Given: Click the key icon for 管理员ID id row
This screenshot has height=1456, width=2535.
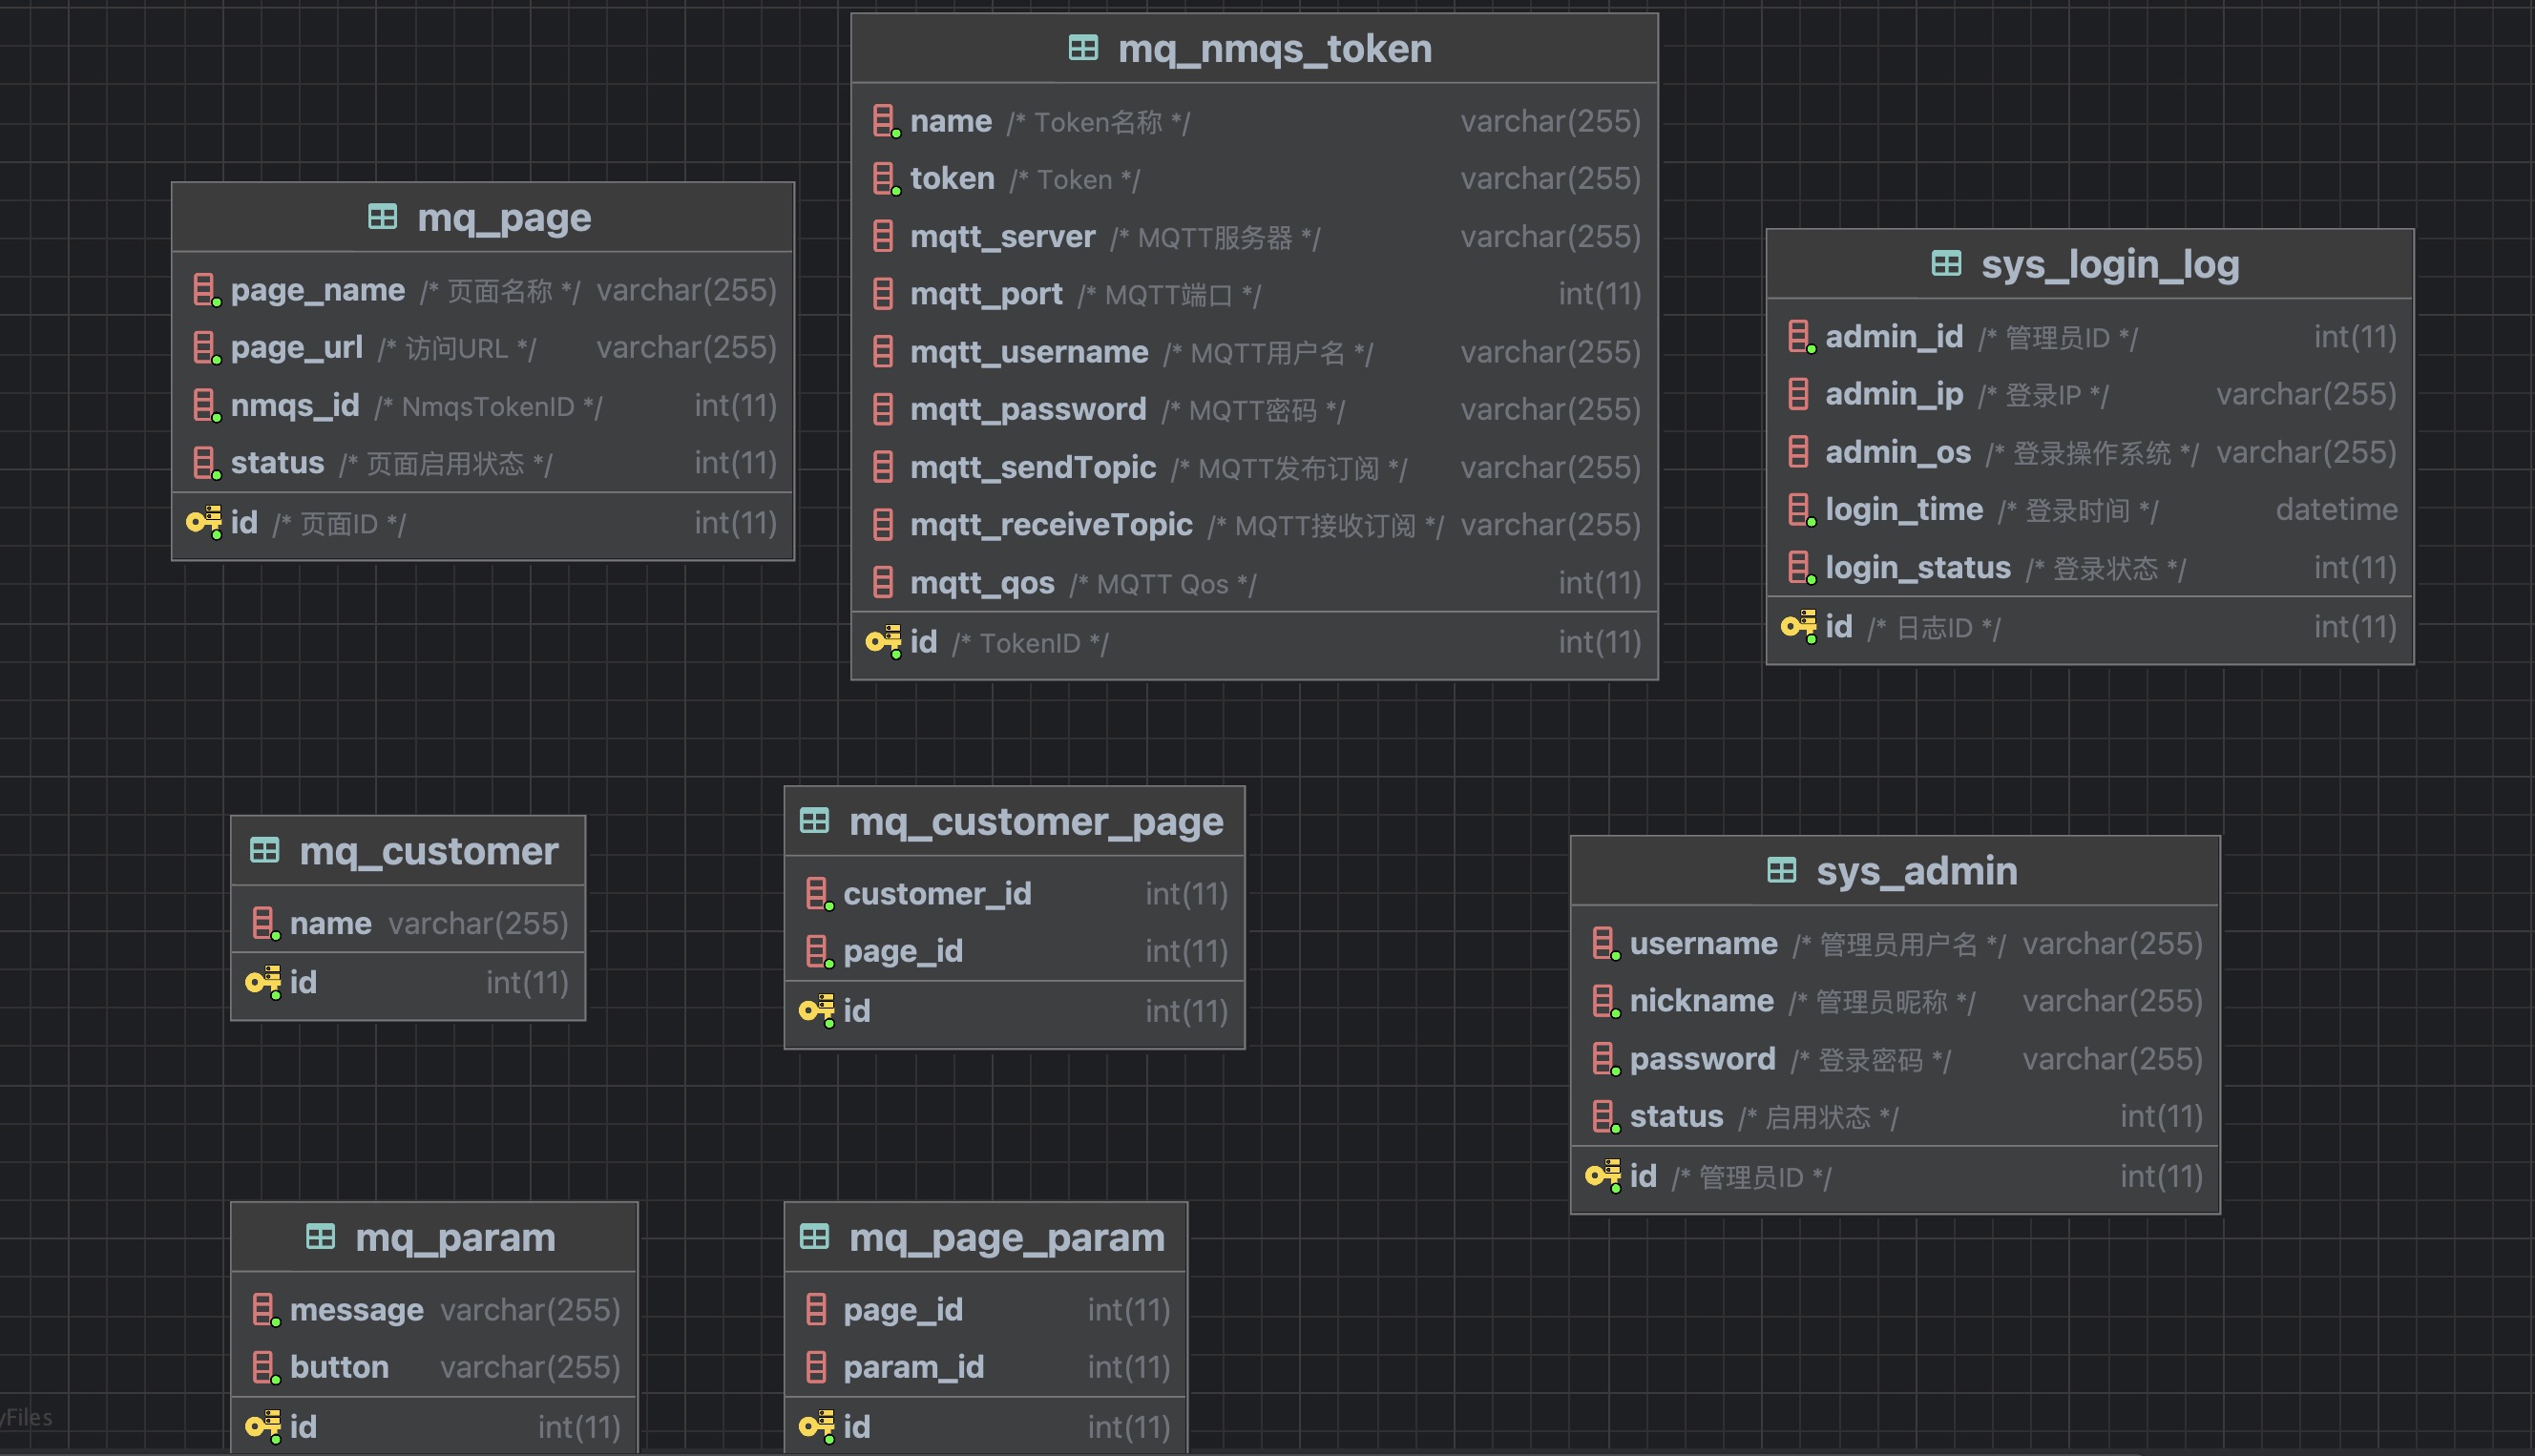Looking at the screenshot, I should [1603, 1176].
